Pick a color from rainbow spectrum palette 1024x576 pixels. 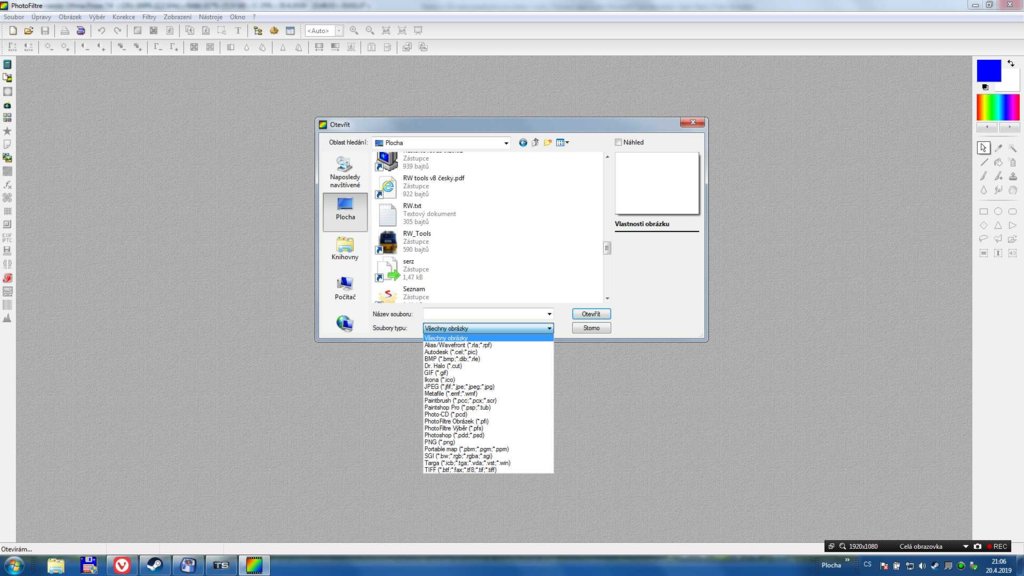point(997,107)
